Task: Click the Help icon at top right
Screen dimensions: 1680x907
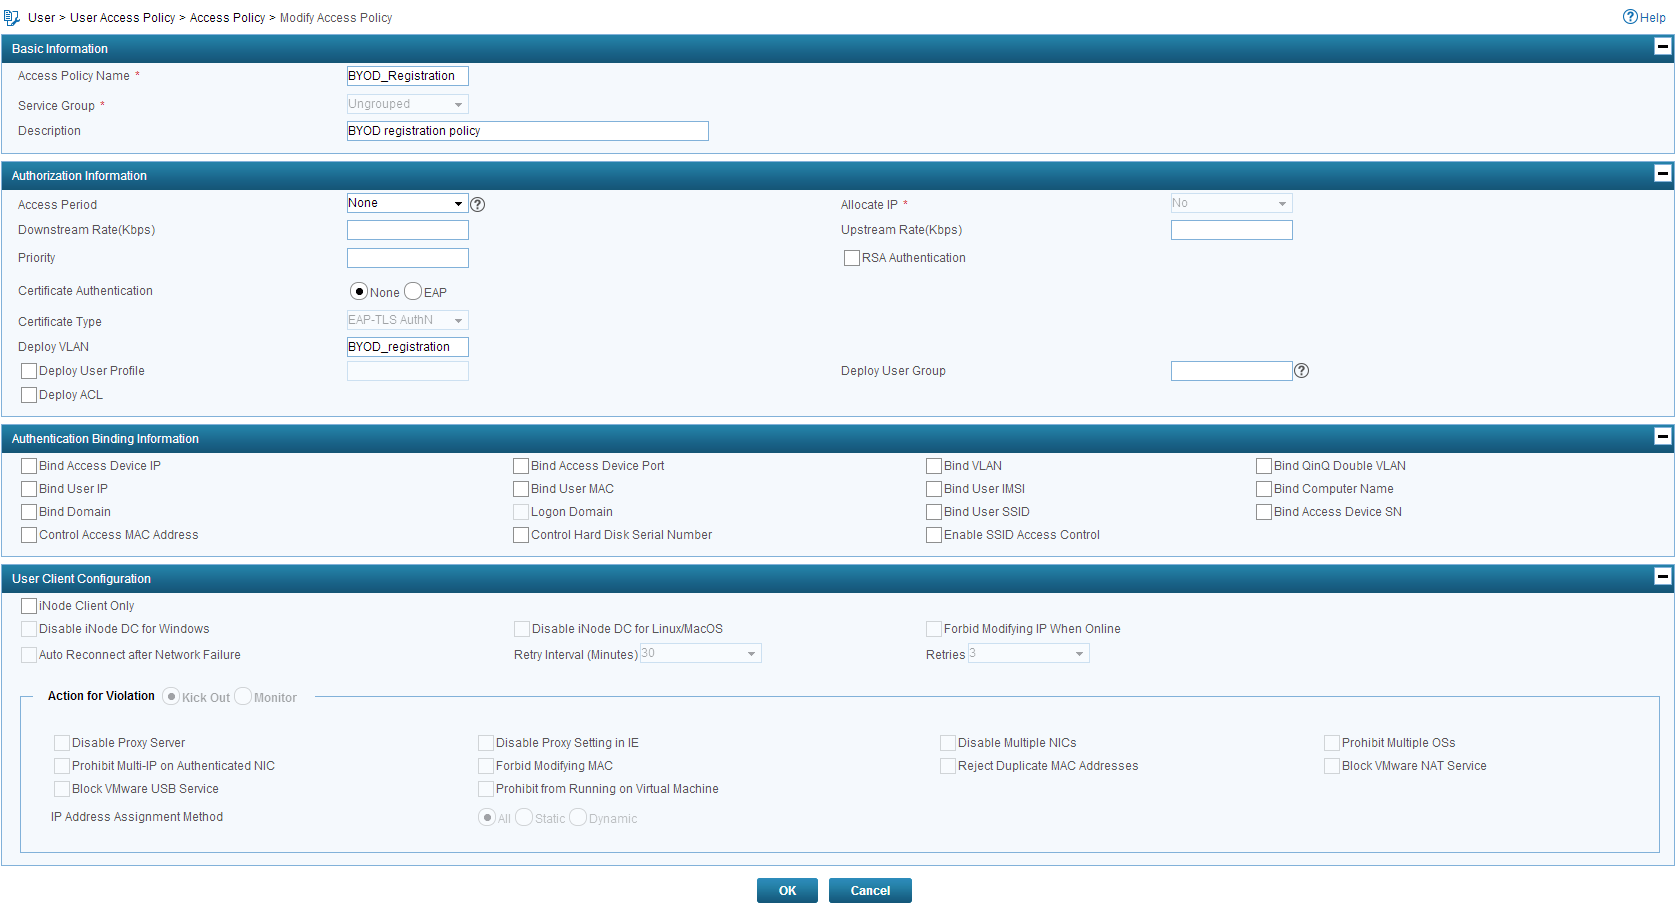Action: [1629, 17]
